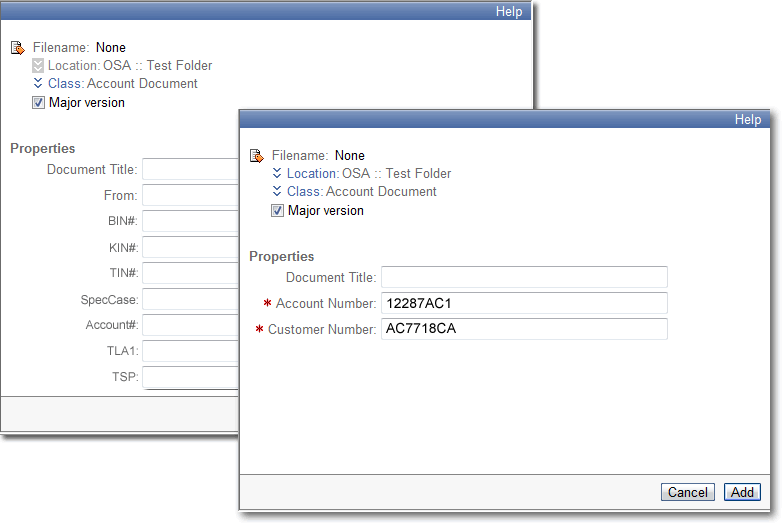Click the empty Document Title field in front dialog
The height and width of the screenshot is (524, 782).
click(x=524, y=277)
